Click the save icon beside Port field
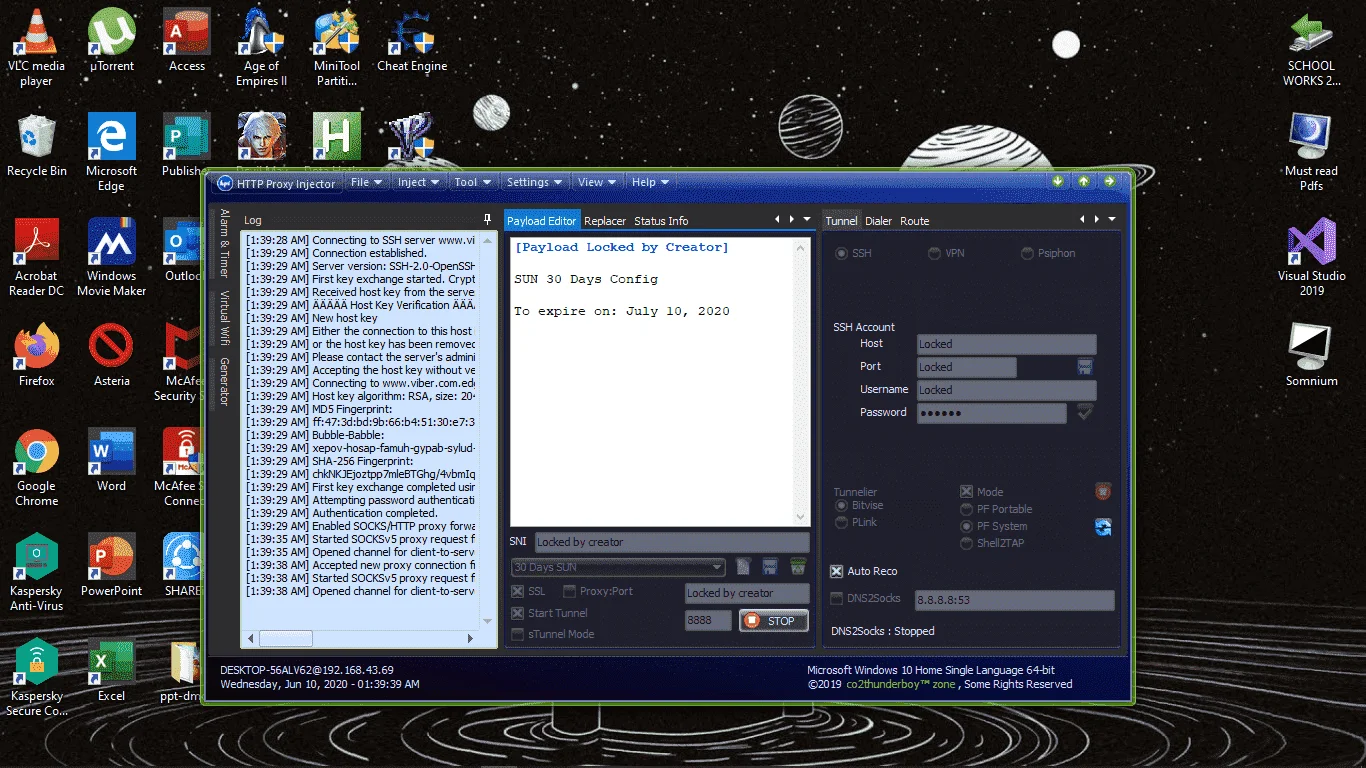The height and width of the screenshot is (768, 1366). pyautogui.click(x=1085, y=367)
